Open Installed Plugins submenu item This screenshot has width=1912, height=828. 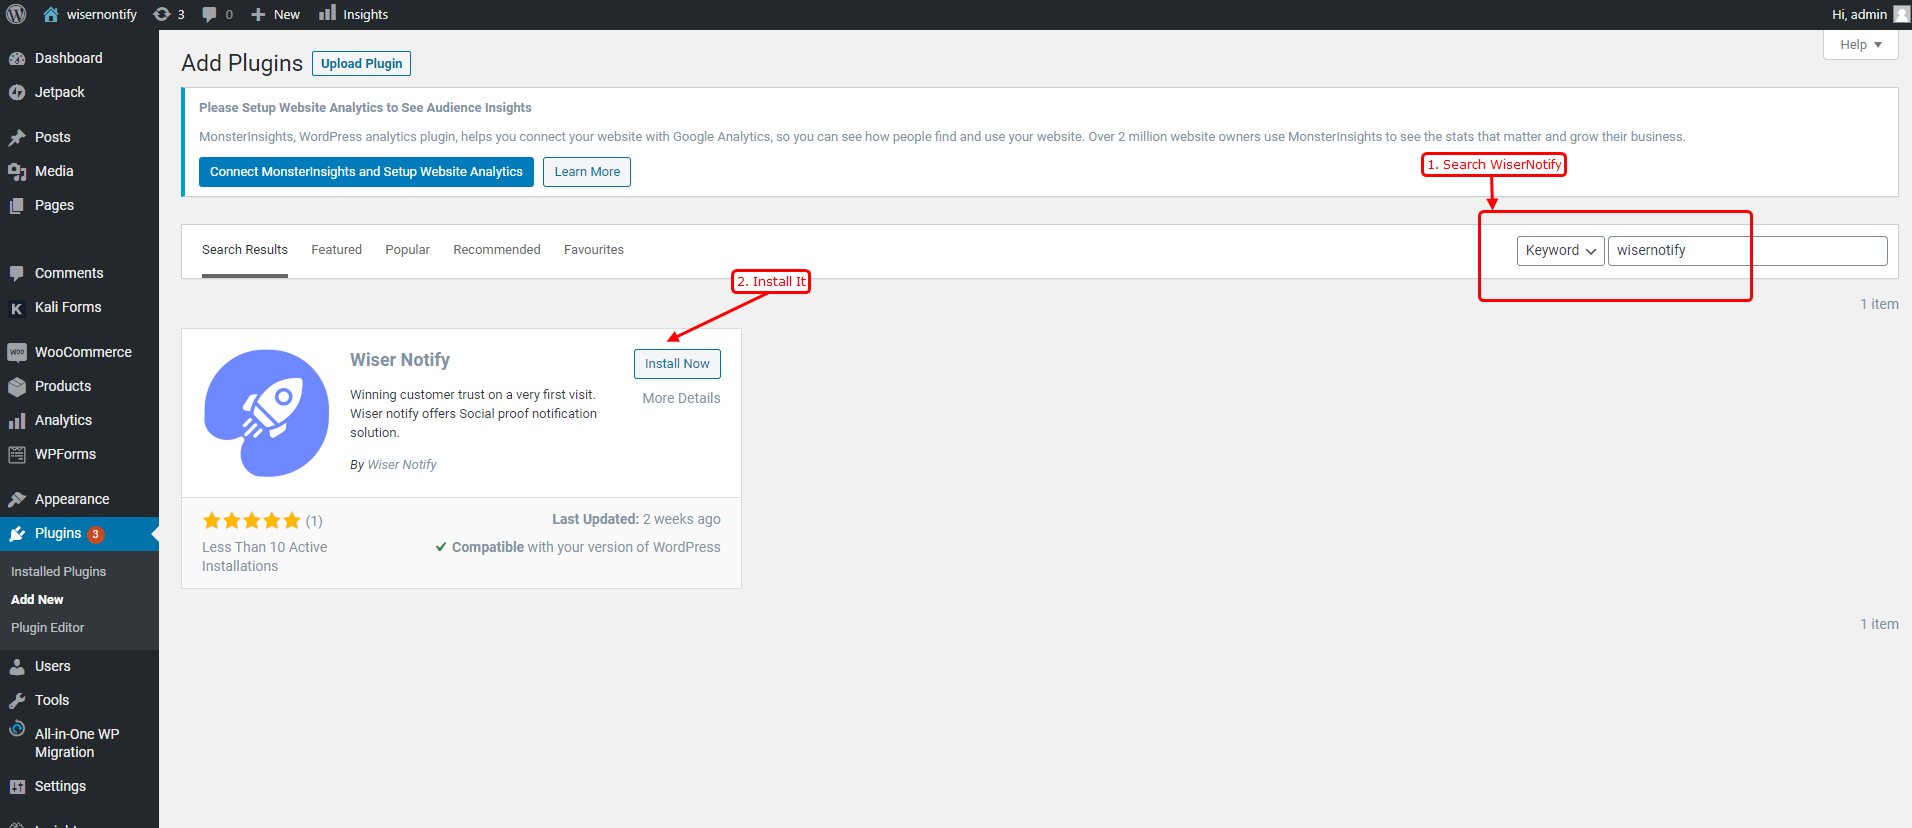(x=58, y=572)
